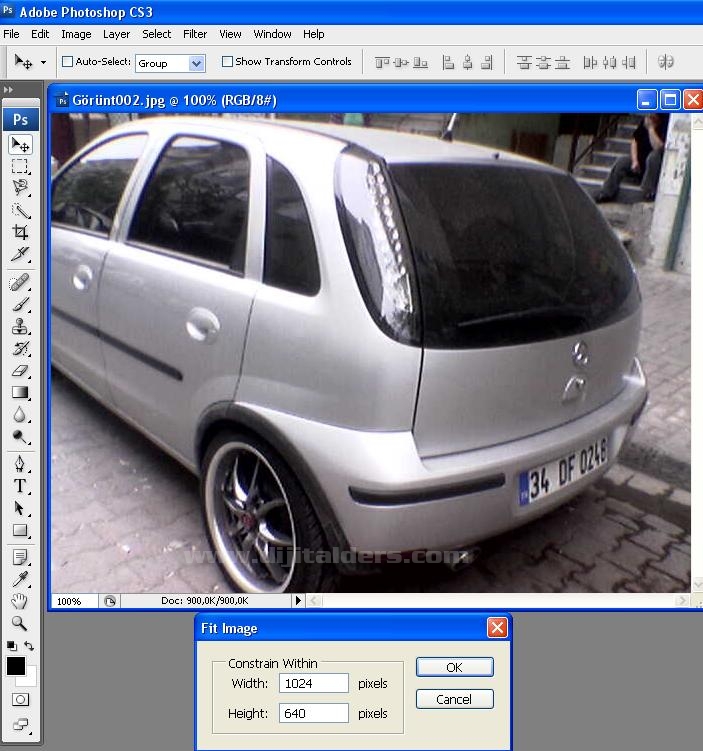Toggle Quick Mask mode

tap(20, 700)
